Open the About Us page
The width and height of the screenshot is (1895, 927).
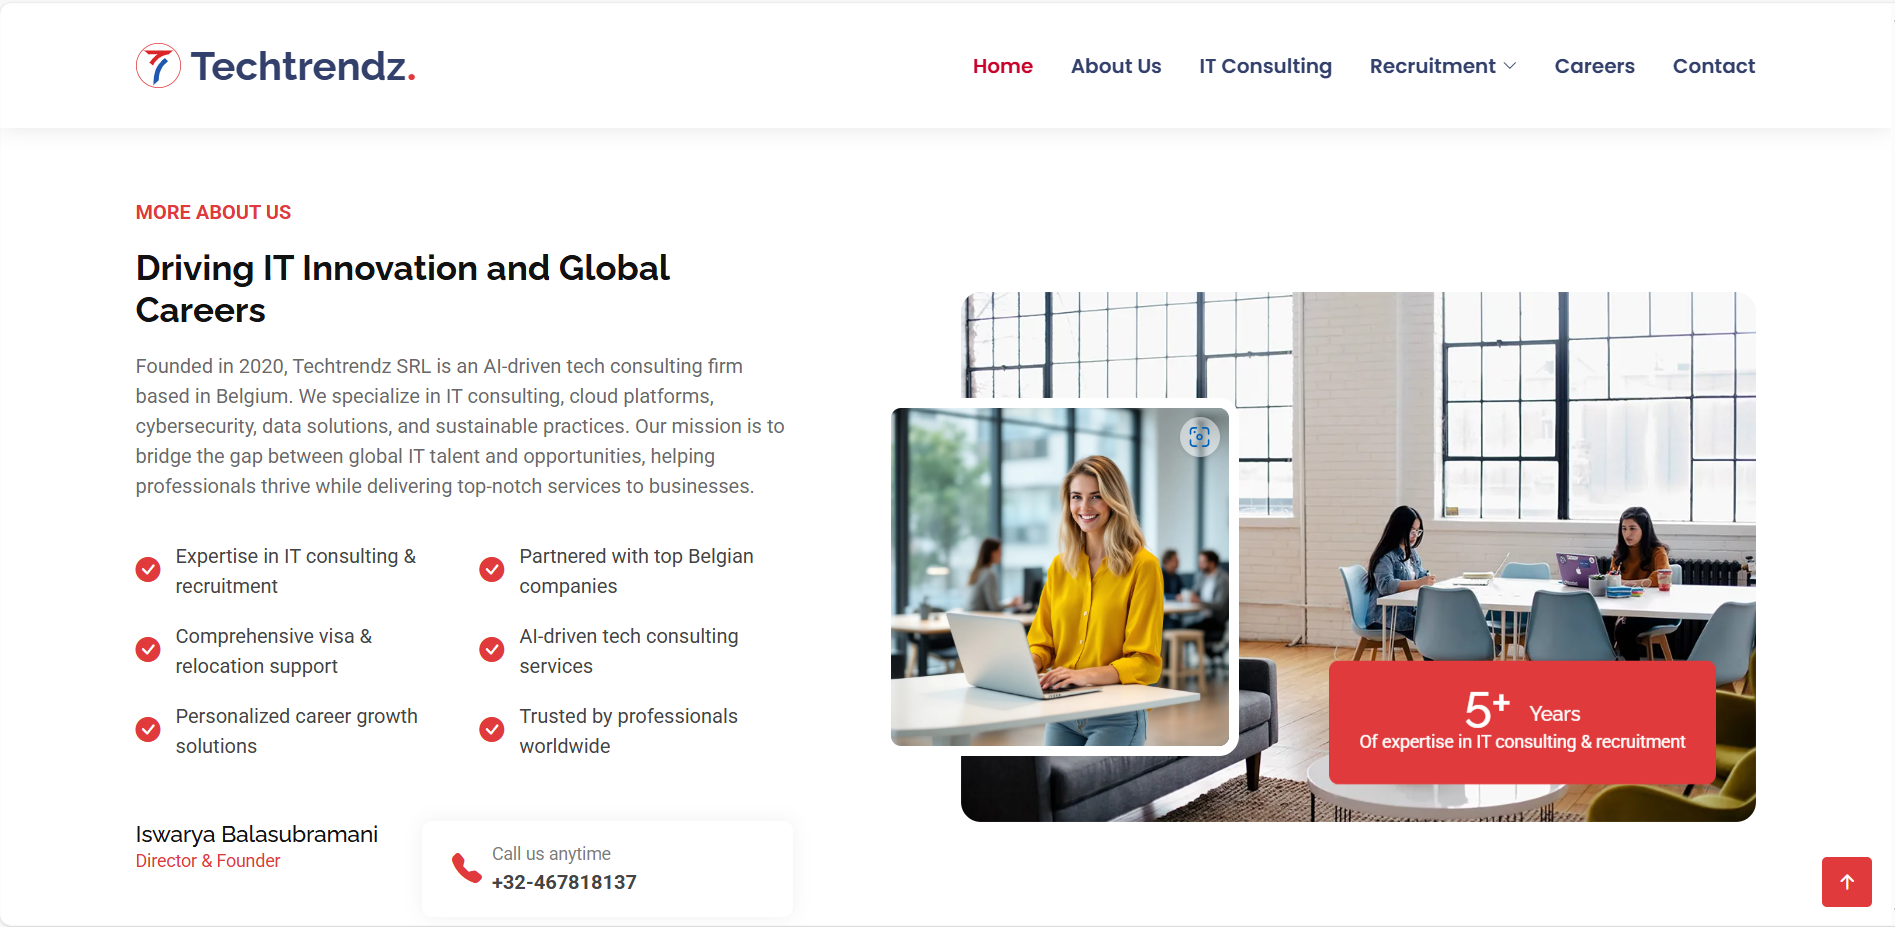1116,66
